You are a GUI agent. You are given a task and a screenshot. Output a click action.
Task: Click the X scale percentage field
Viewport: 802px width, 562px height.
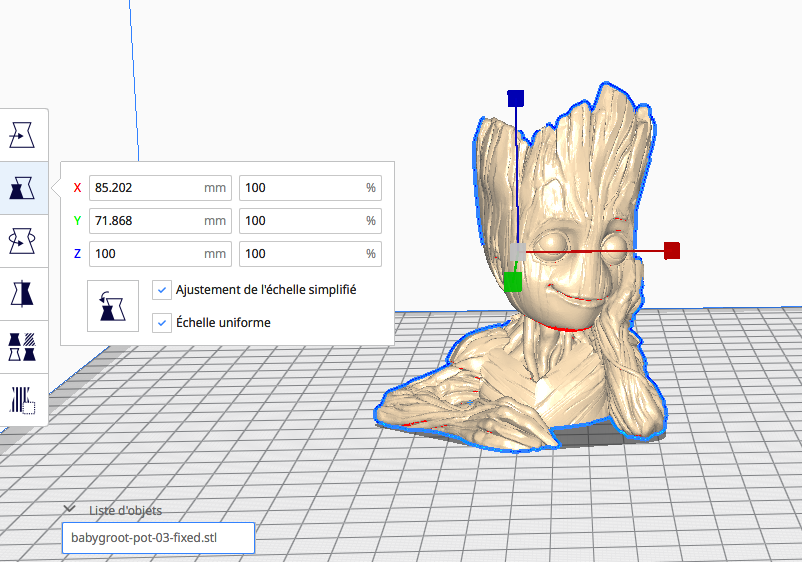[x=310, y=188]
